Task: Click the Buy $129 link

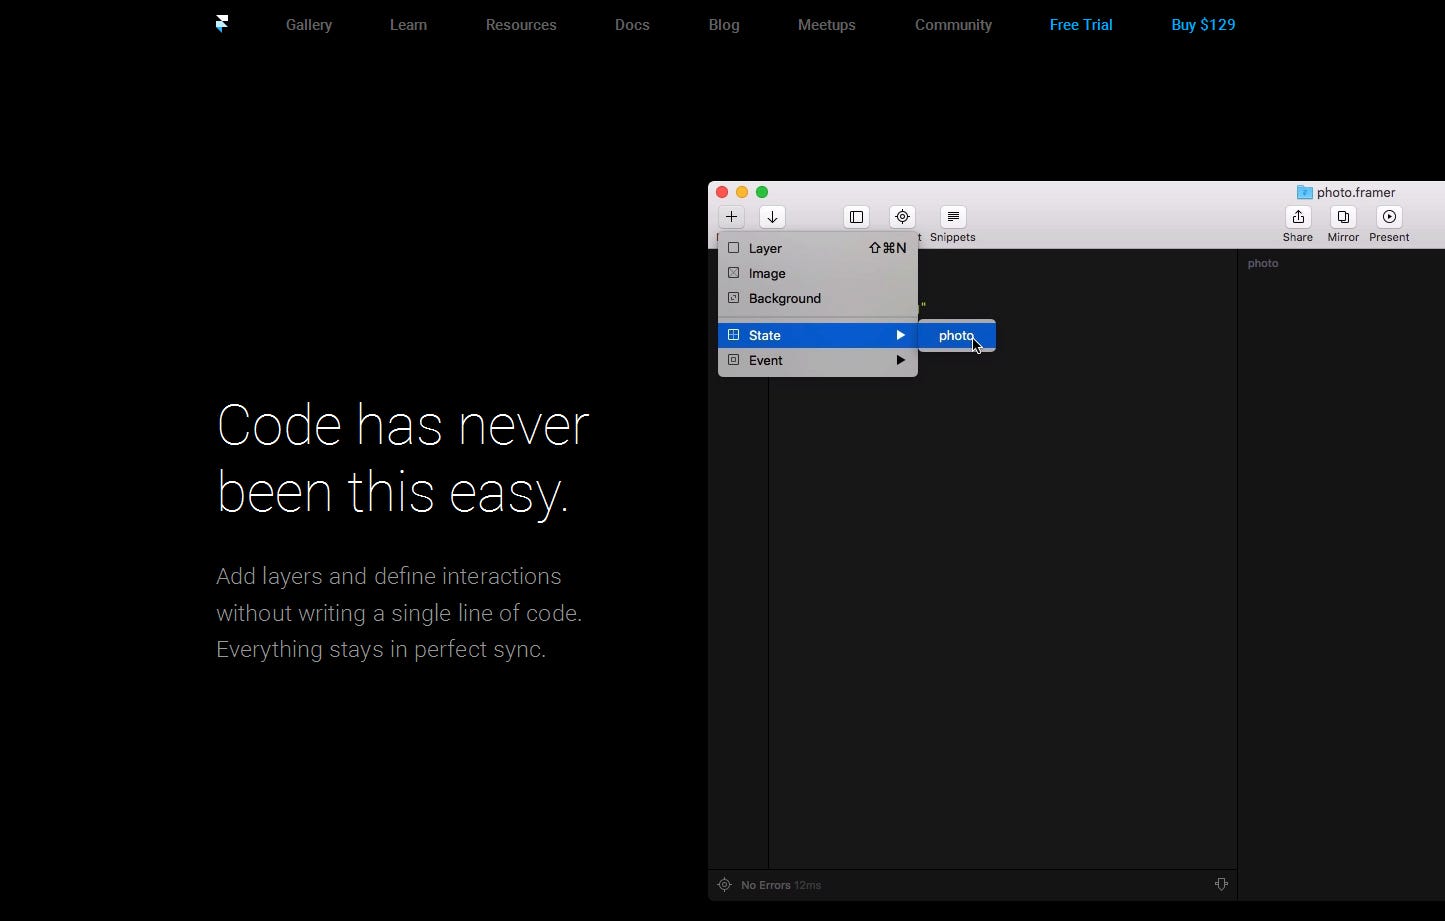Action: pyautogui.click(x=1203, y=25)
